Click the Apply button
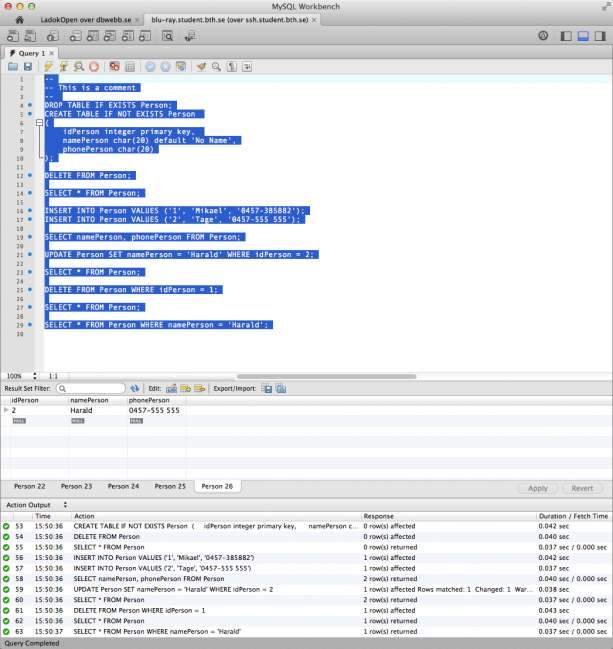The width and height of the screenshot is (613, 649). [x=538, y=488]
